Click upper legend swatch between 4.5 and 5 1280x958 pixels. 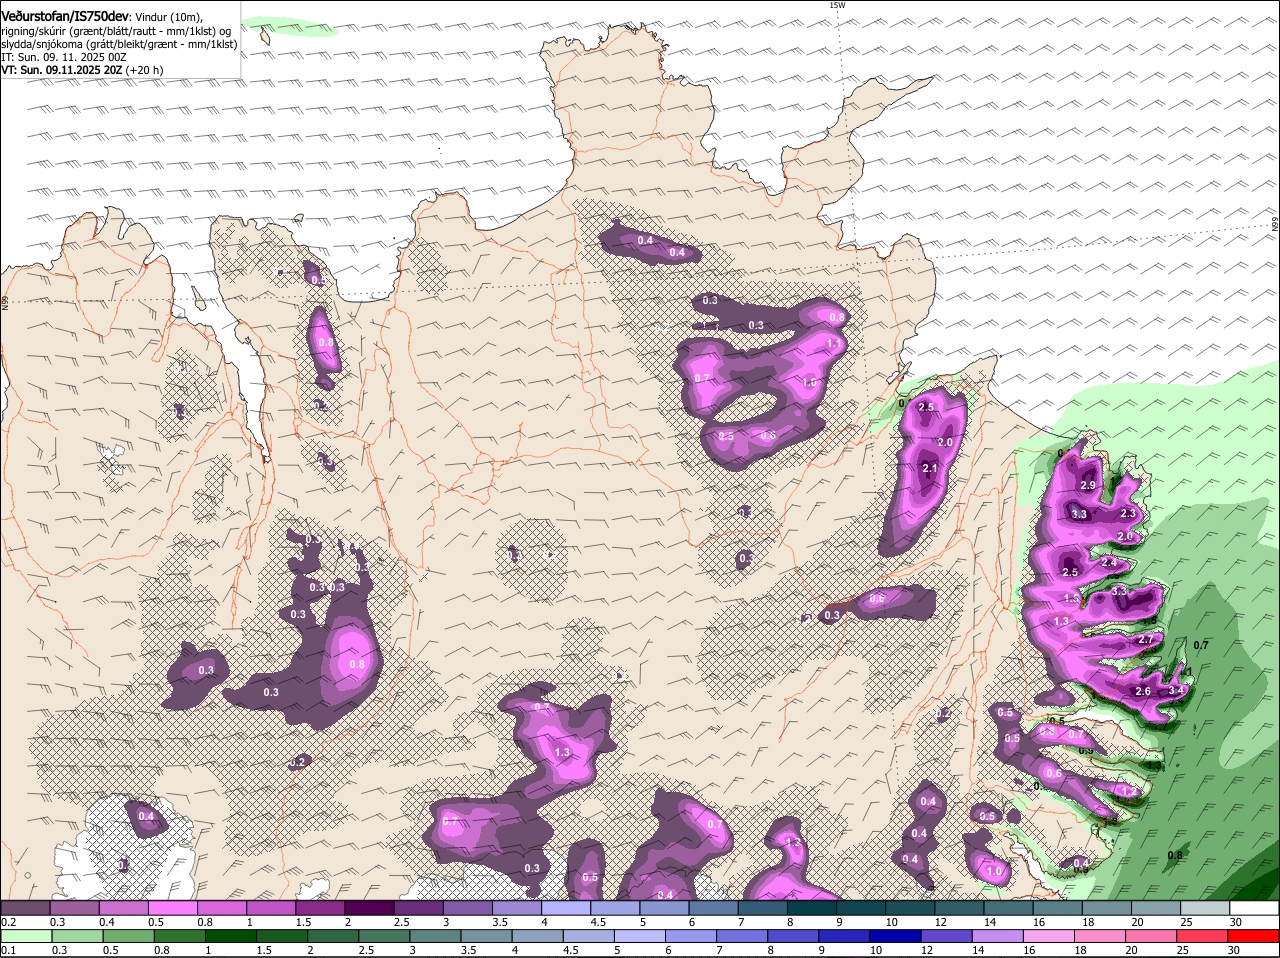(x=615, y=908)
